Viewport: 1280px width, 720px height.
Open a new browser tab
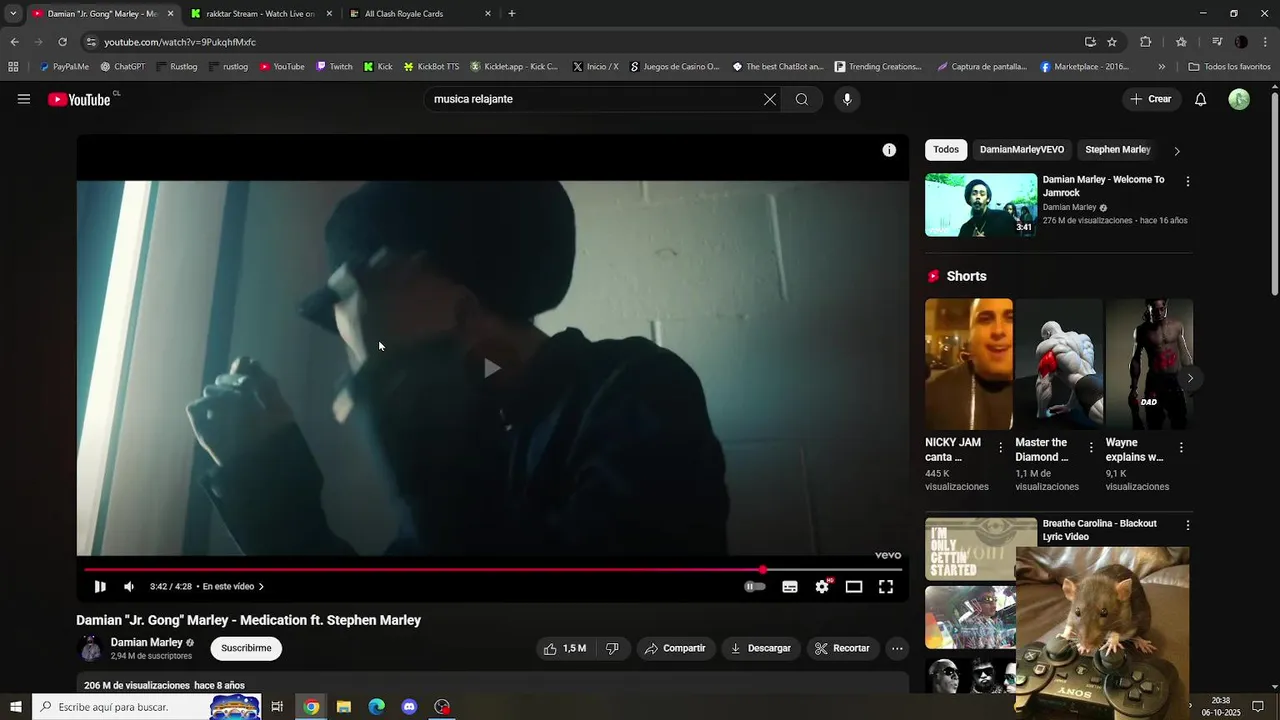coord(512,14)
